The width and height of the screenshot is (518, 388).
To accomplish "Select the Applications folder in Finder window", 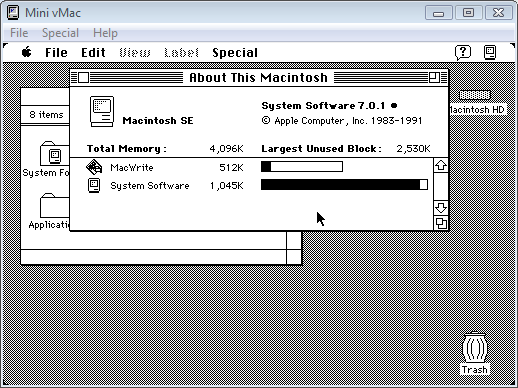I will click(x=55, y=205).
